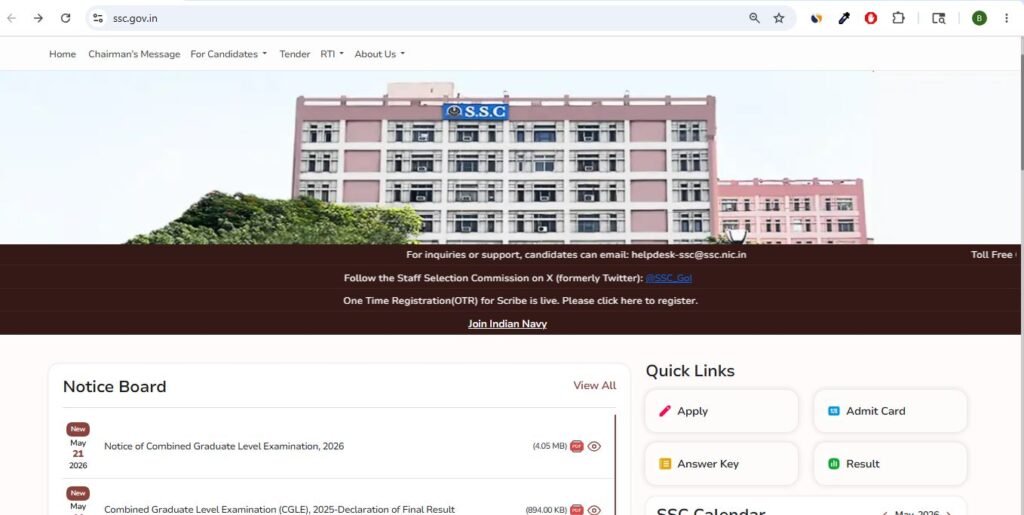Image resolution: width=1024 pixels, height=515 pixels.
Task: Open Chrome's three-dot menu
Action: click(1006, 18)
